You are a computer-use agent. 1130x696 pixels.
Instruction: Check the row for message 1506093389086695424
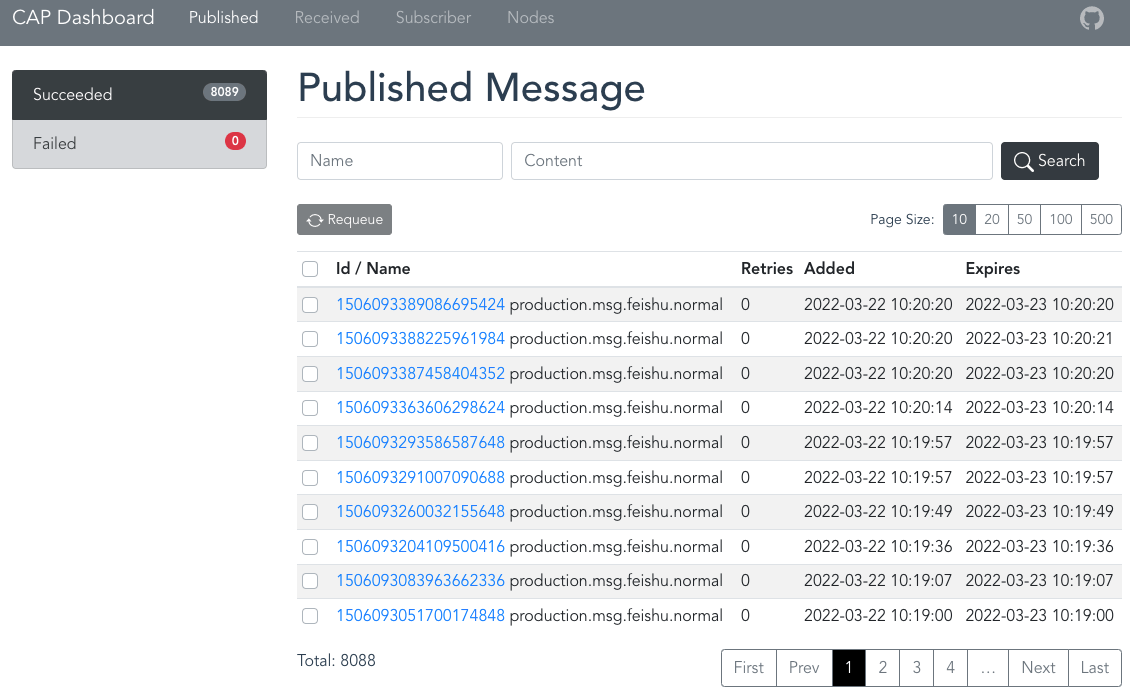pos(310,305)
